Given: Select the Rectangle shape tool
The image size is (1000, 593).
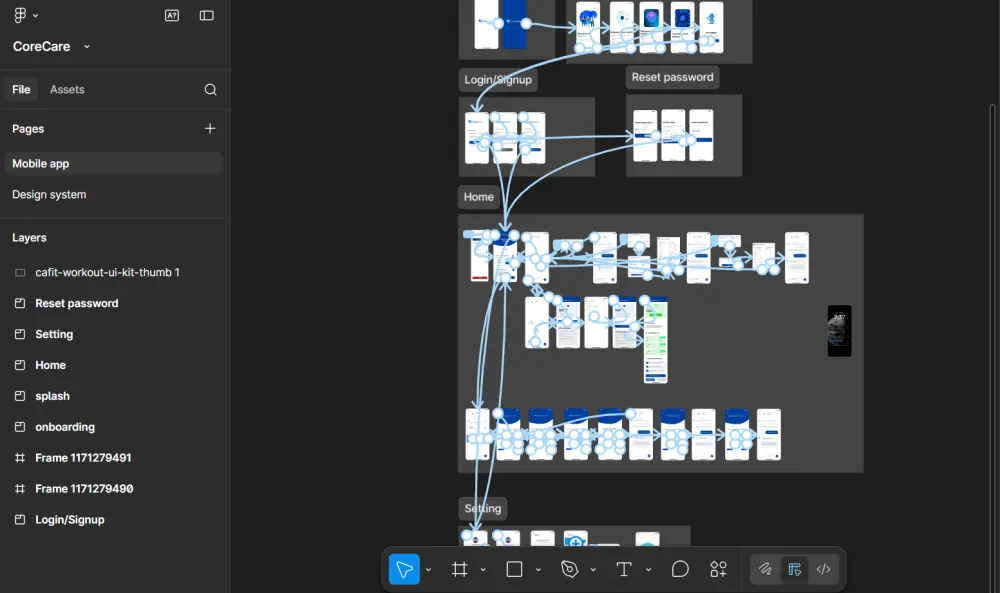Looking at the screenshot, I should [514, 569].
